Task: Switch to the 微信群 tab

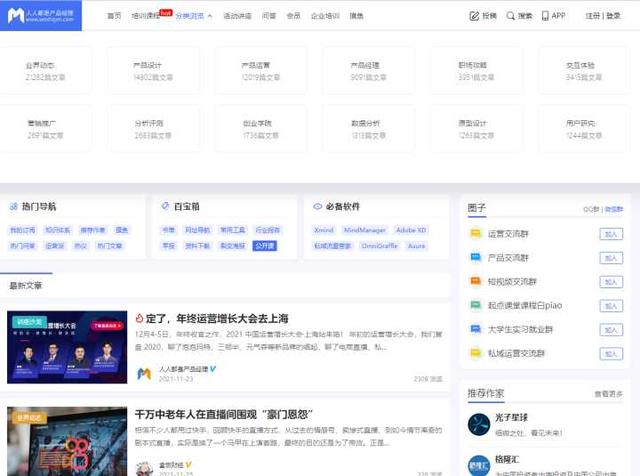Action: tap(614, 209)
